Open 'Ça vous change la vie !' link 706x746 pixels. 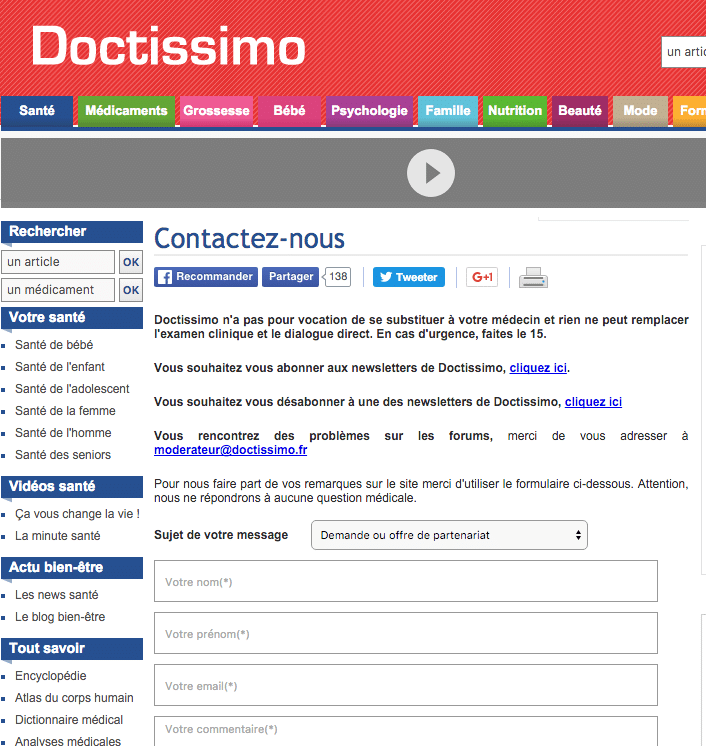[x=77, y=514]
